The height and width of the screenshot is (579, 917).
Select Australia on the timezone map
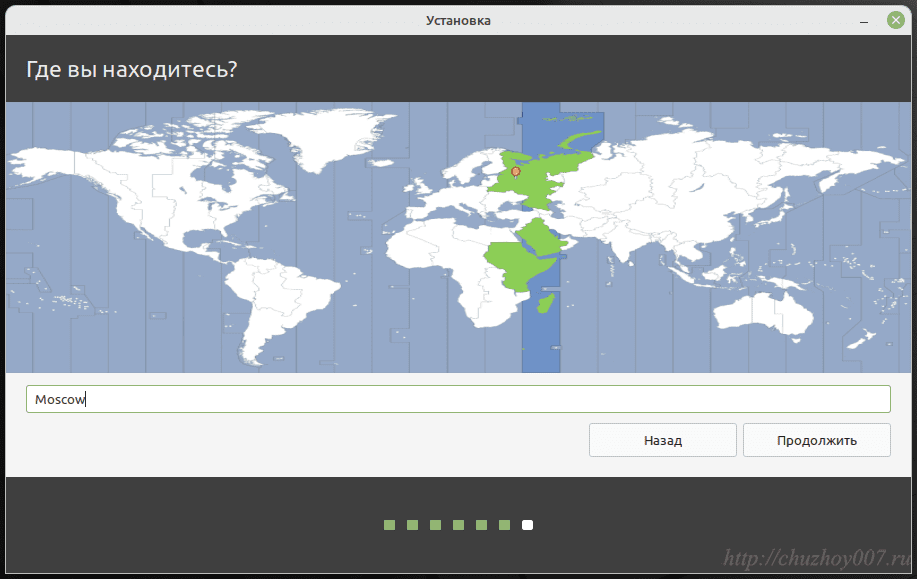coord(765,308)
